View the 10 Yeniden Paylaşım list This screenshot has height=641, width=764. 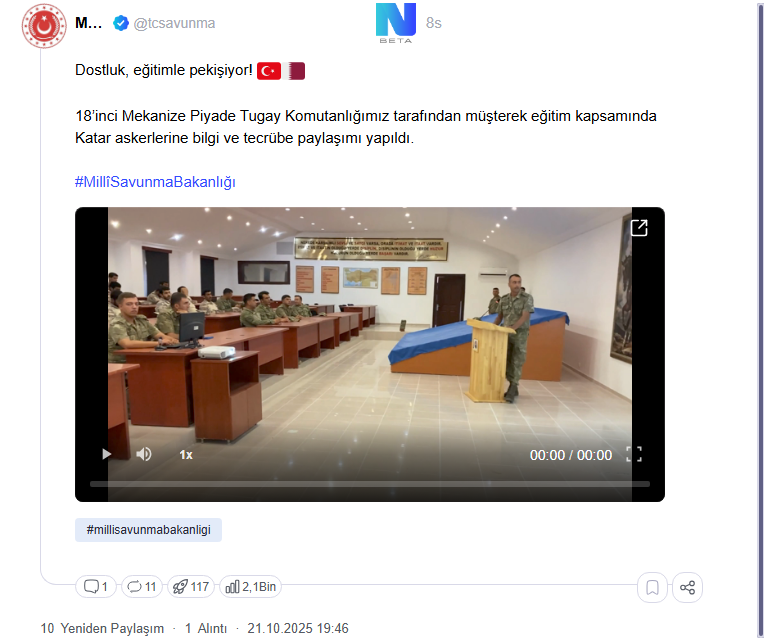[x=102, y=628]
